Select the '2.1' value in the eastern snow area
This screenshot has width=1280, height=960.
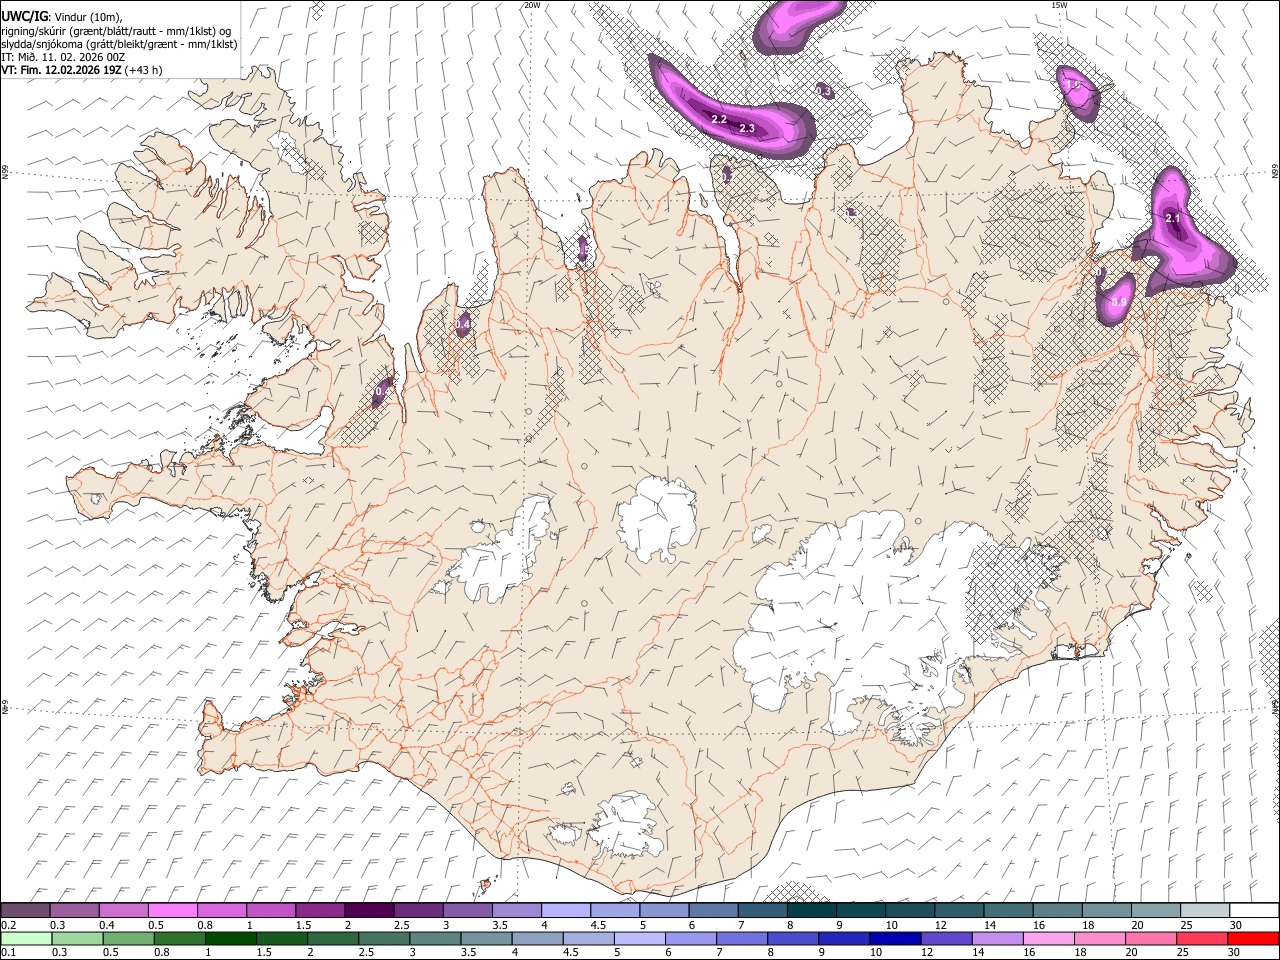1173,218
